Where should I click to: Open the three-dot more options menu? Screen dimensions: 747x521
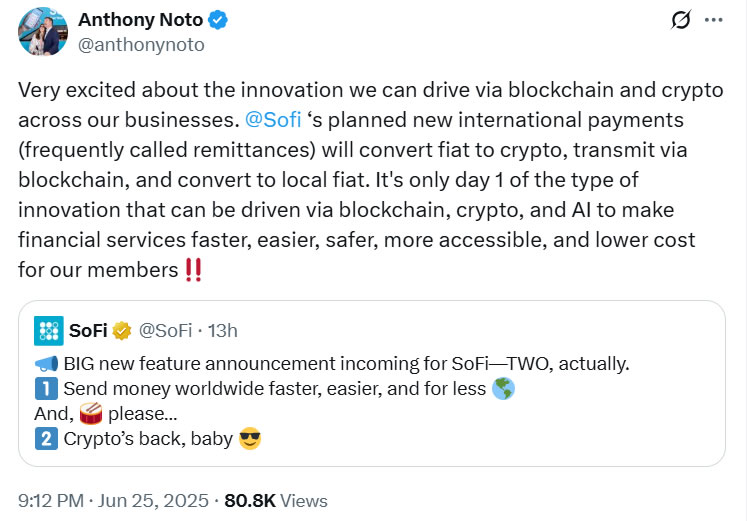(713, 20)
